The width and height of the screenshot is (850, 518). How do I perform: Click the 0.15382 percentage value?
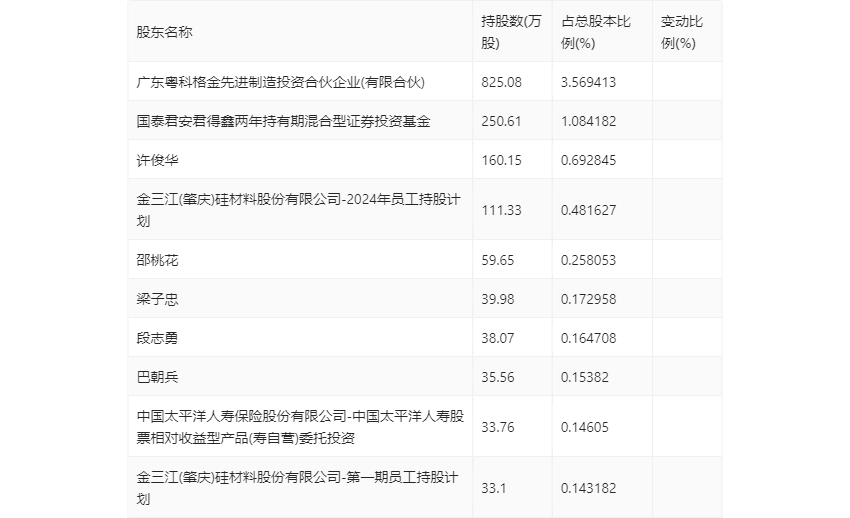pyautogui.click(x=584, y=377)
